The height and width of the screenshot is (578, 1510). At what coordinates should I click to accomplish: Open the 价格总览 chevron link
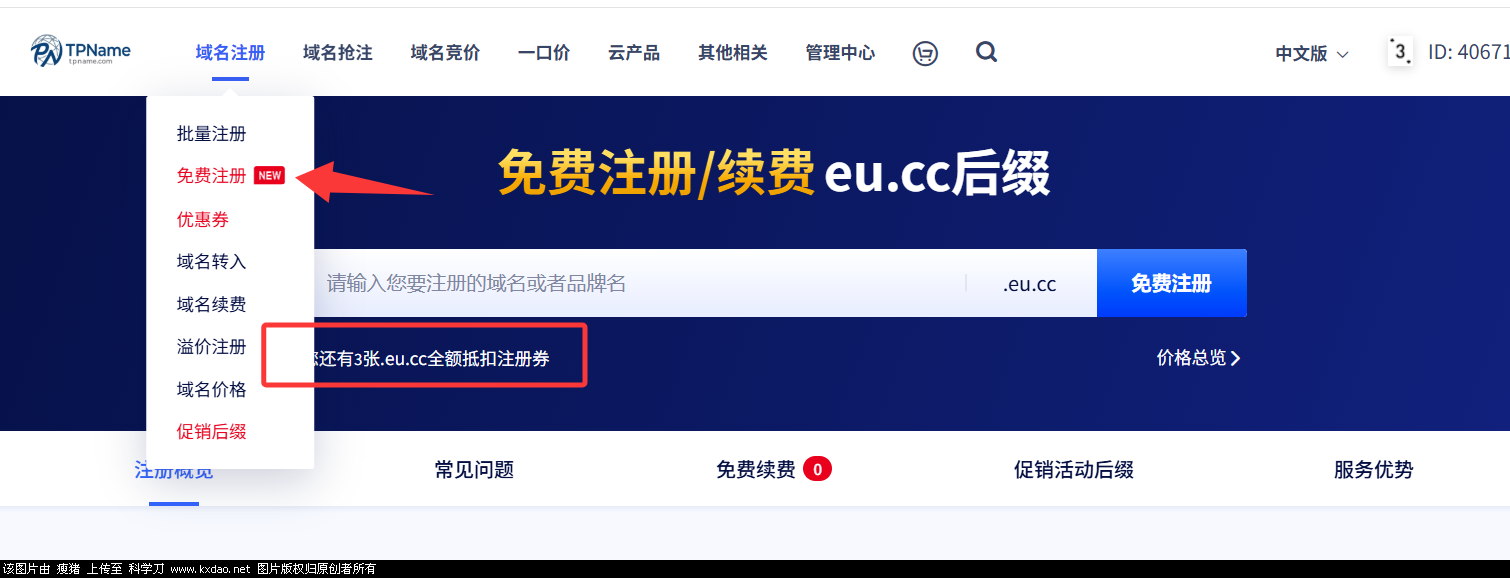click(1199, 358)
